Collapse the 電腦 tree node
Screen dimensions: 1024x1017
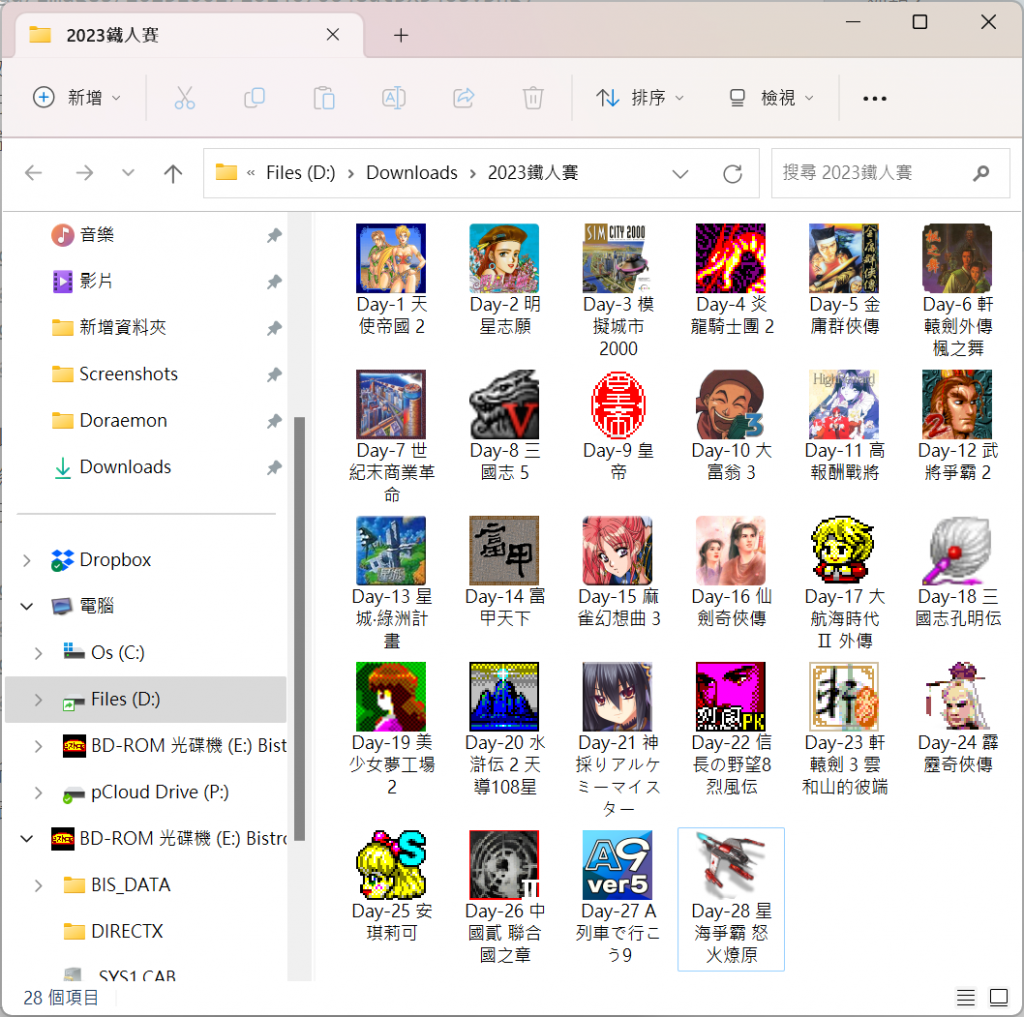tap(27, 607)
